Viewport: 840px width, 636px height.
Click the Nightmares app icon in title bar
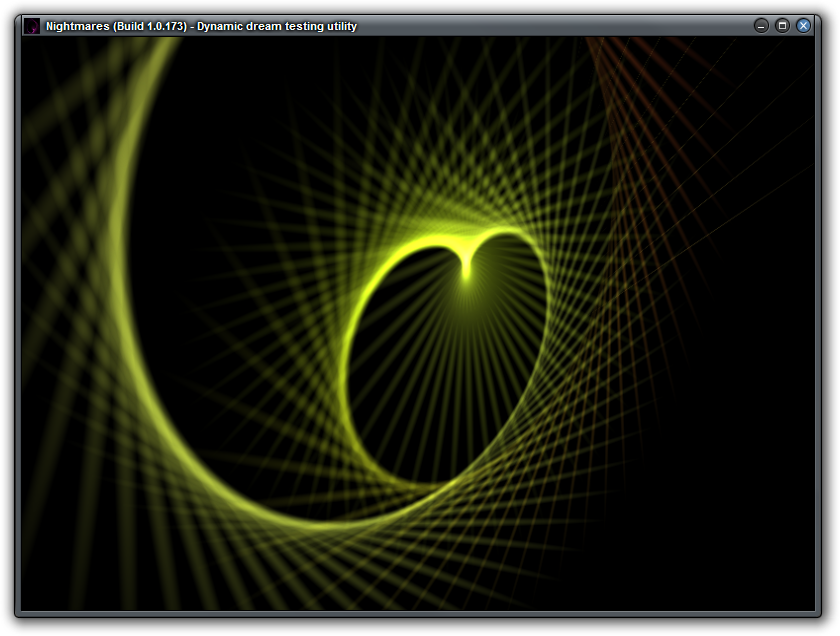coord(32,26)
